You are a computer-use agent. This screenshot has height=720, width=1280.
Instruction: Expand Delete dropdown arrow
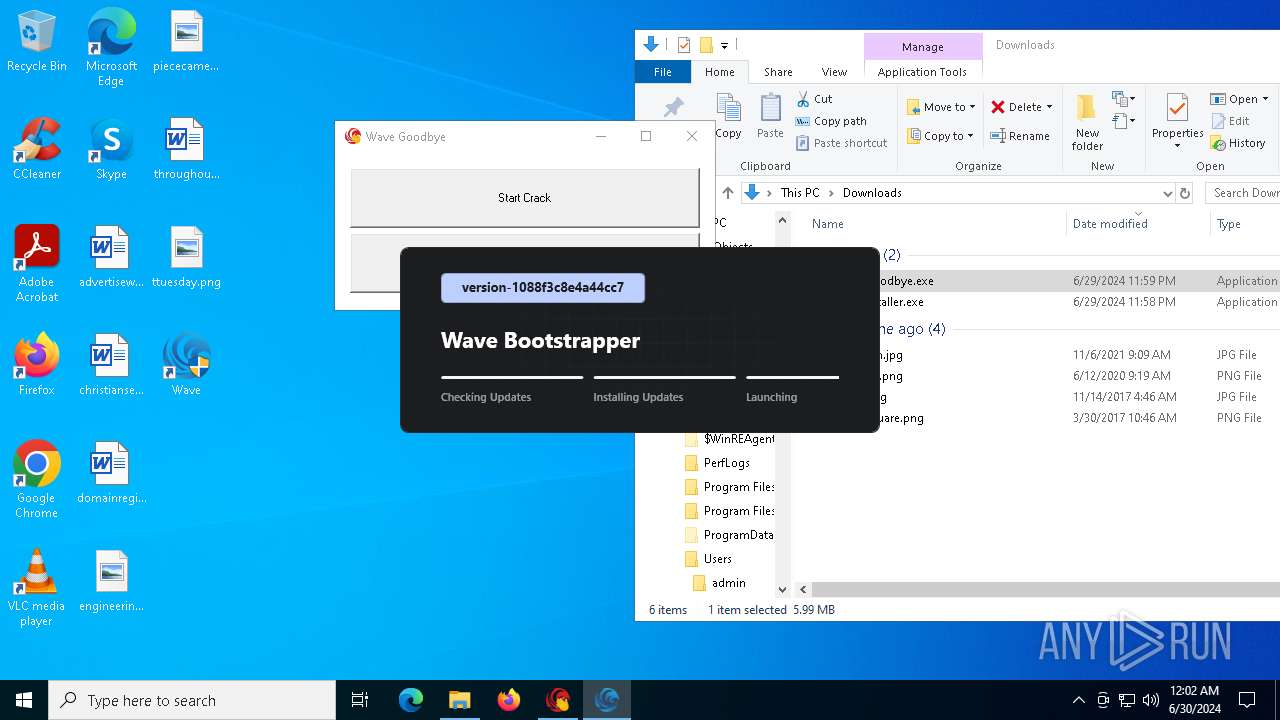tap(1049, 107)
